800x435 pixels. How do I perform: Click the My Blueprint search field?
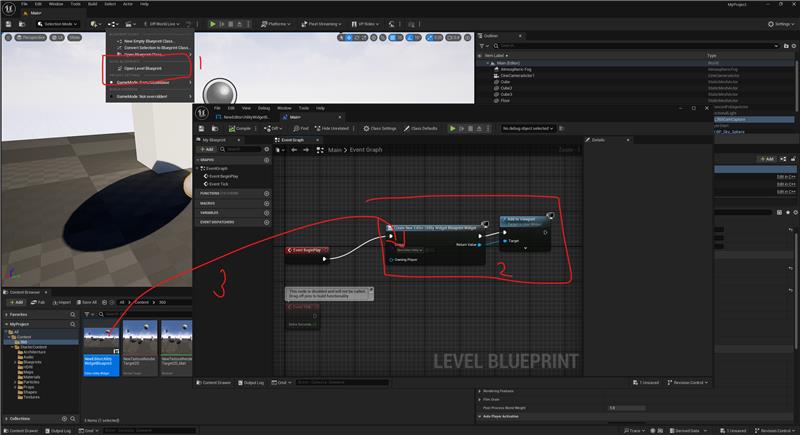pyautogui.click(x=240, y=149)
